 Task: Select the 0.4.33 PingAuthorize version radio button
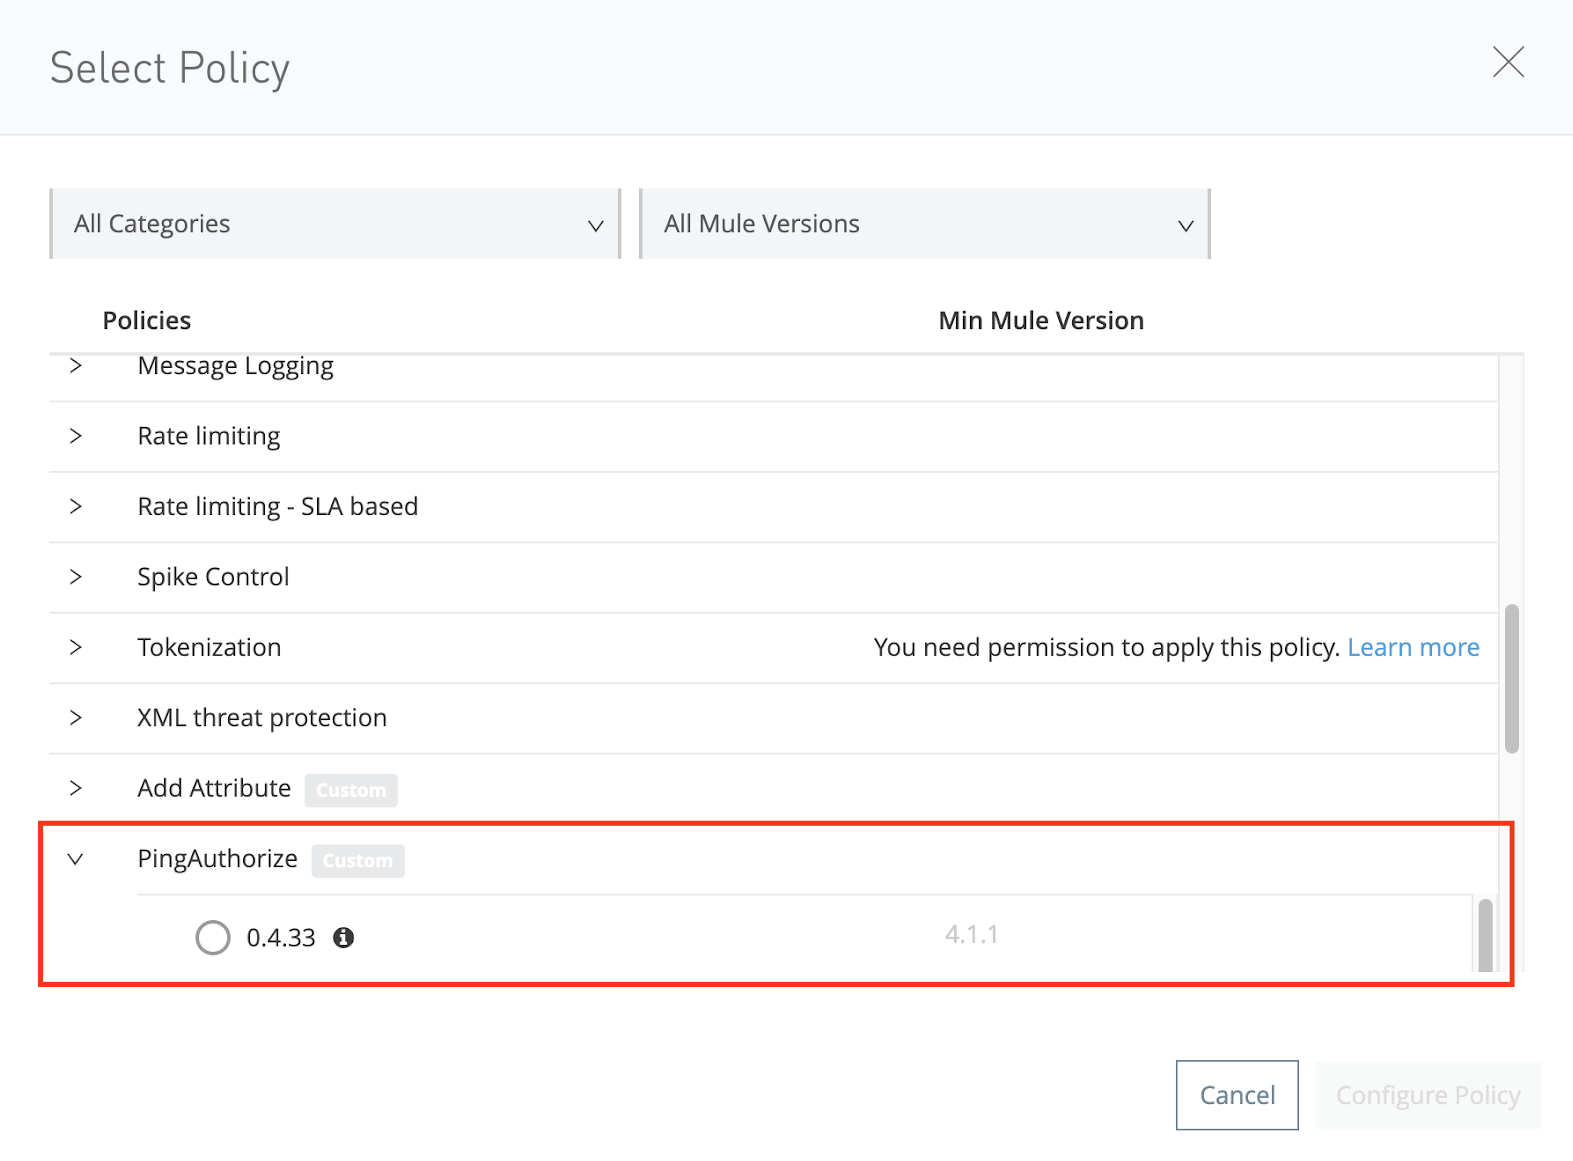tap(213, 937)
